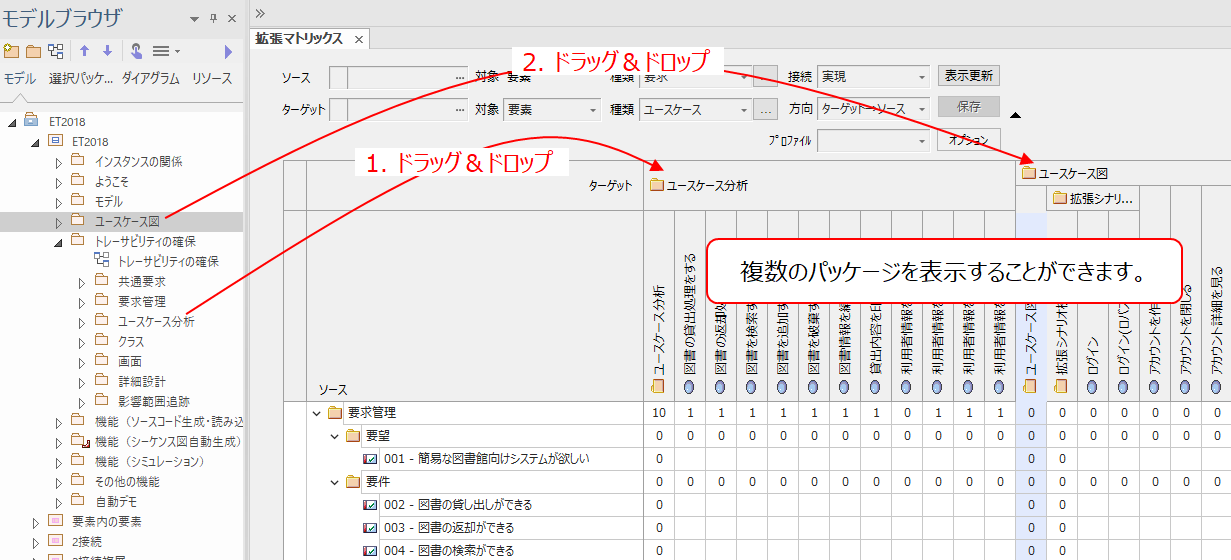Click the 画面 package folder icon
The height and width of the screenshot is (560, 1231).
tap(101, 360)
